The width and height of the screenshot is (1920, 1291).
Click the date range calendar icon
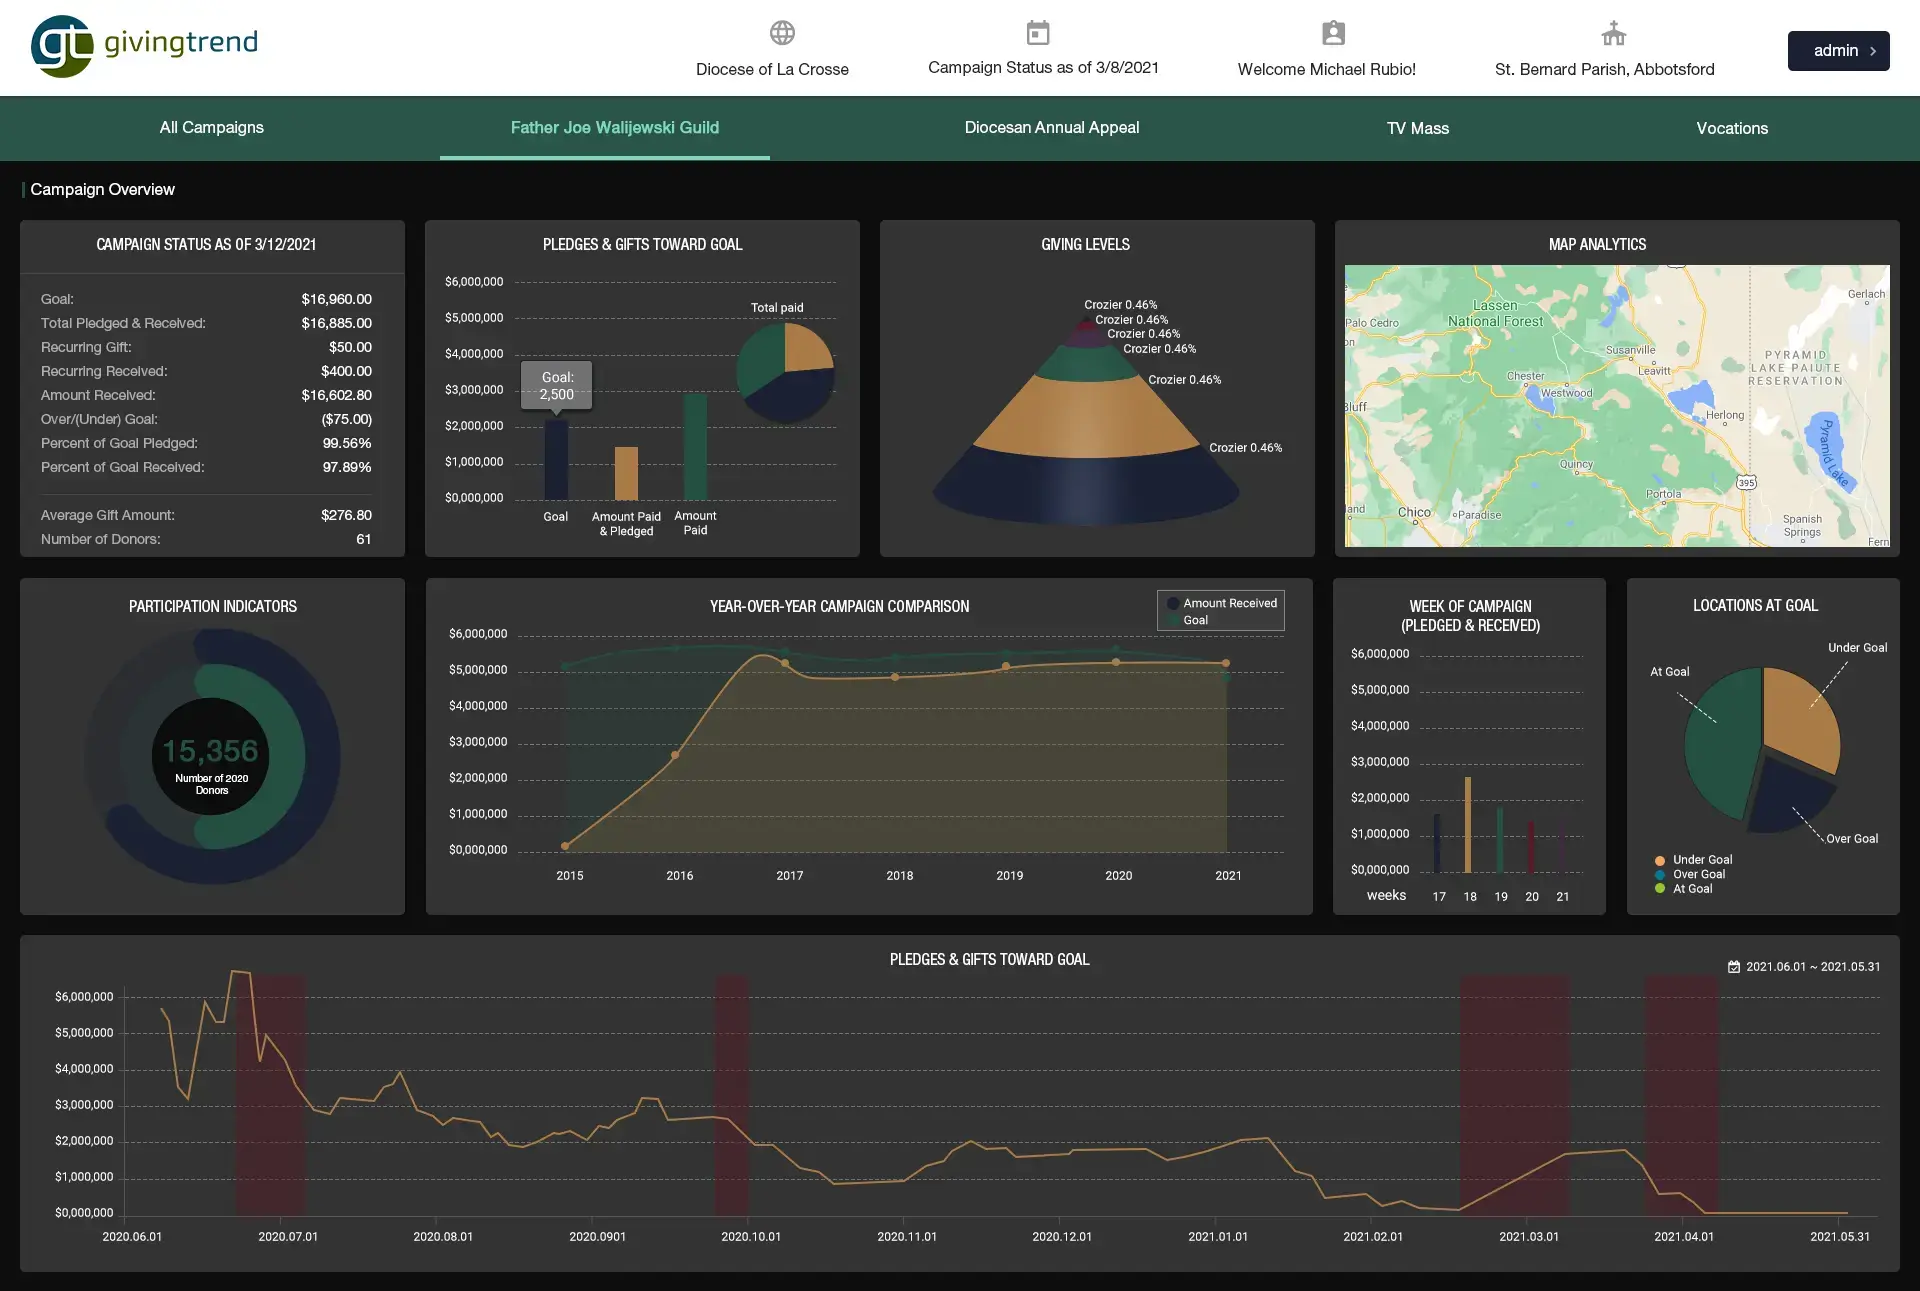[1734, 967]
